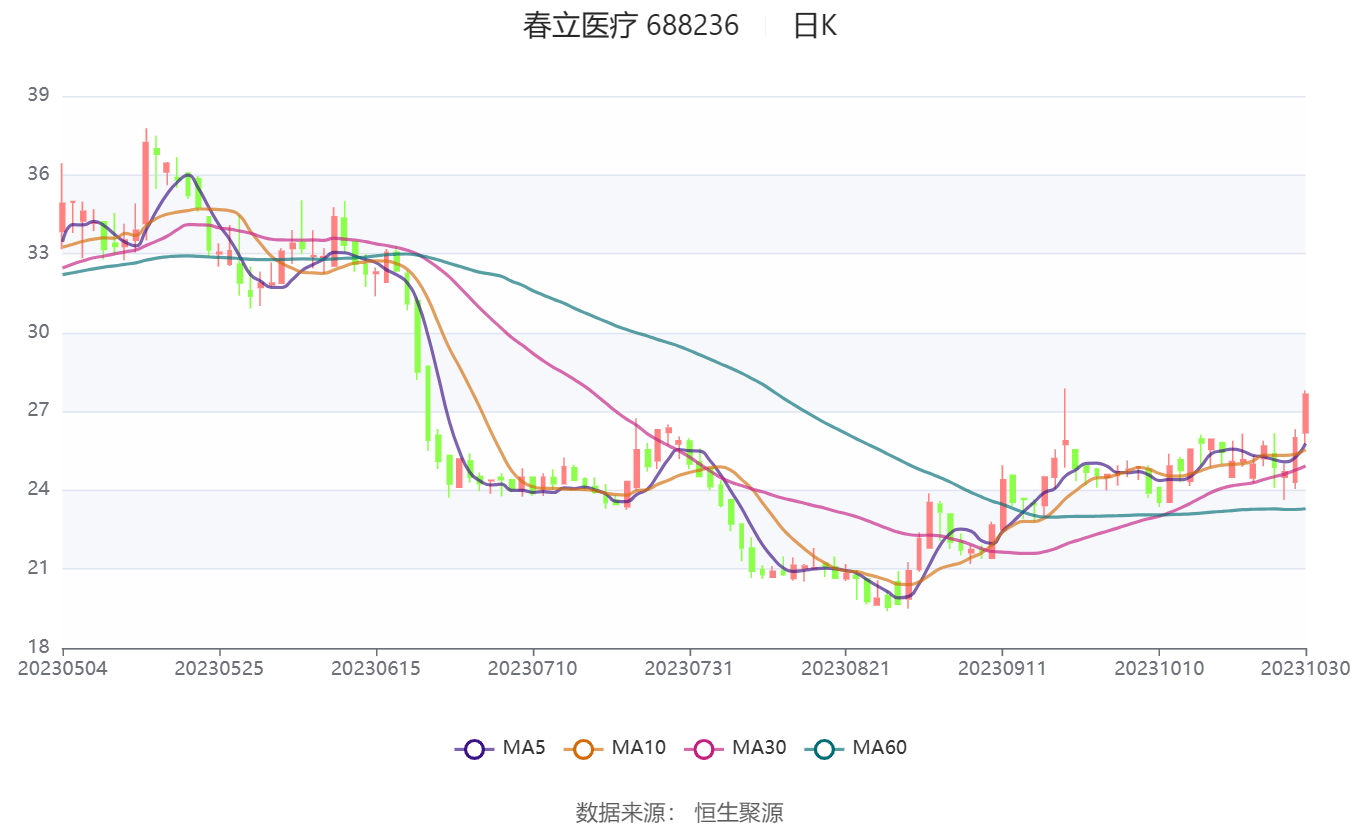Click the 20230504 x-axis date label
This screenshot has height=828, width=1360.
(63, 667)
